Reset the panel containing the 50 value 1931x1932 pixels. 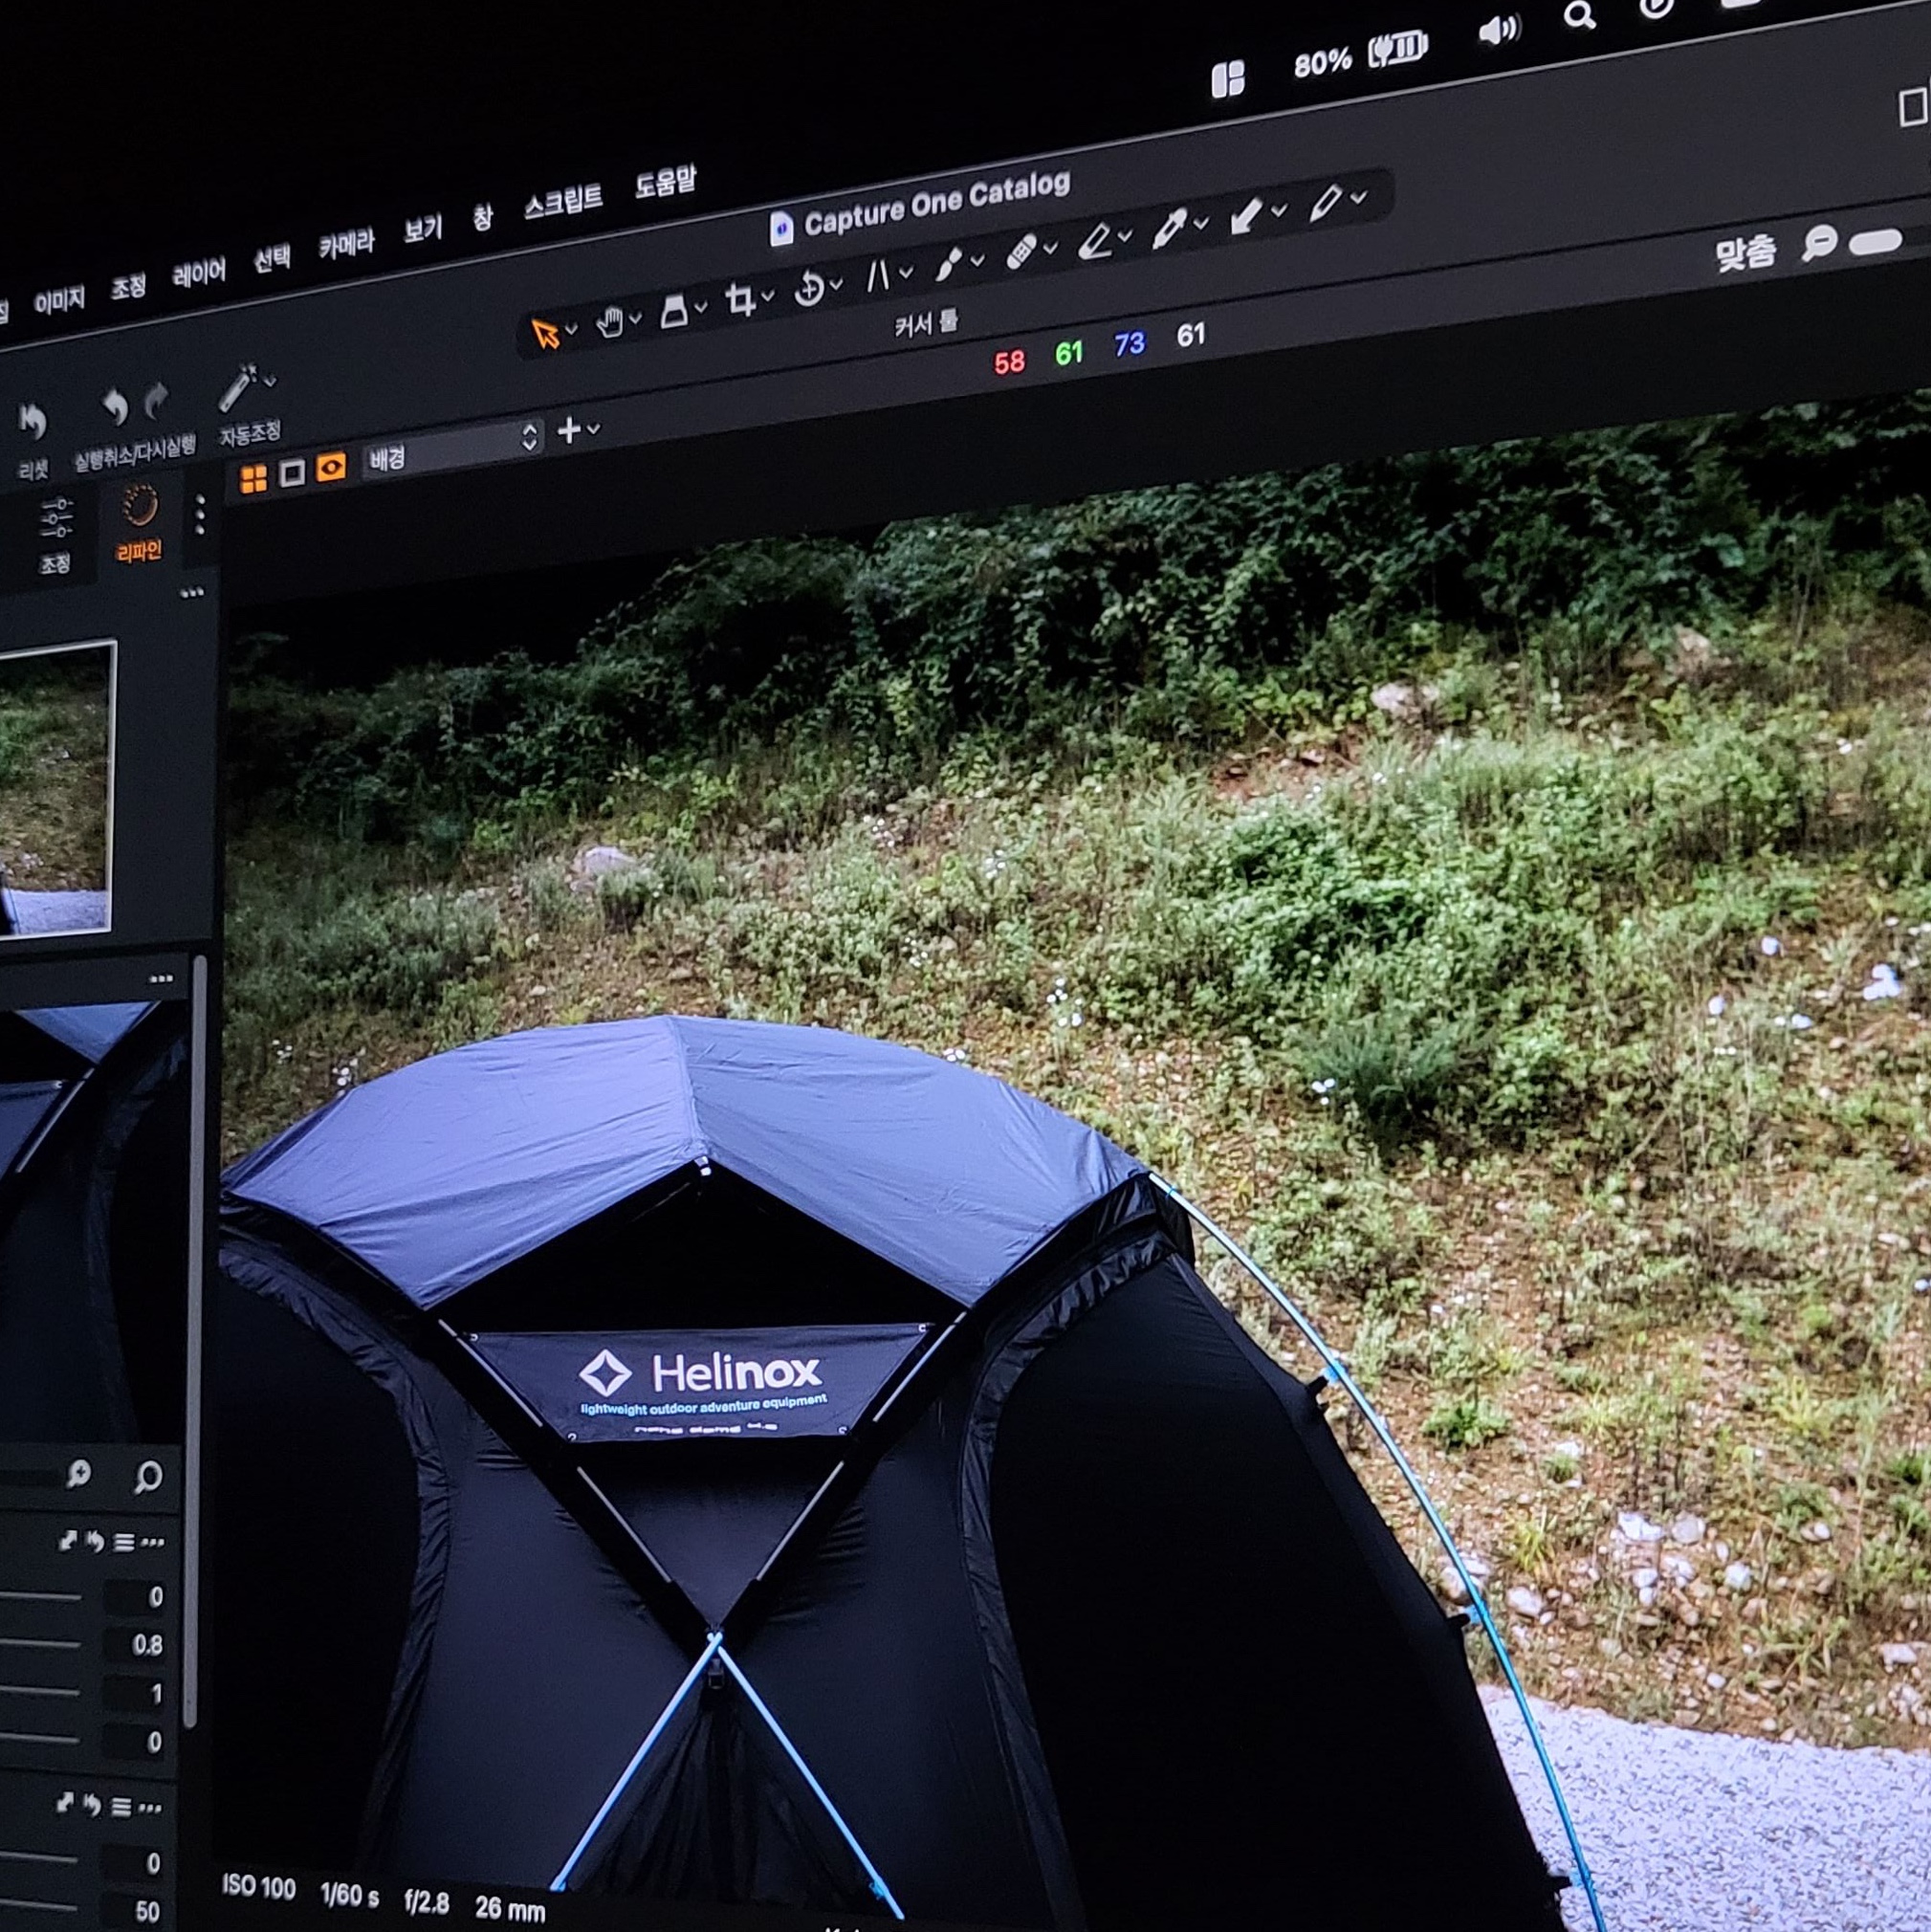pyautogui.click(x=93, y=1806)
